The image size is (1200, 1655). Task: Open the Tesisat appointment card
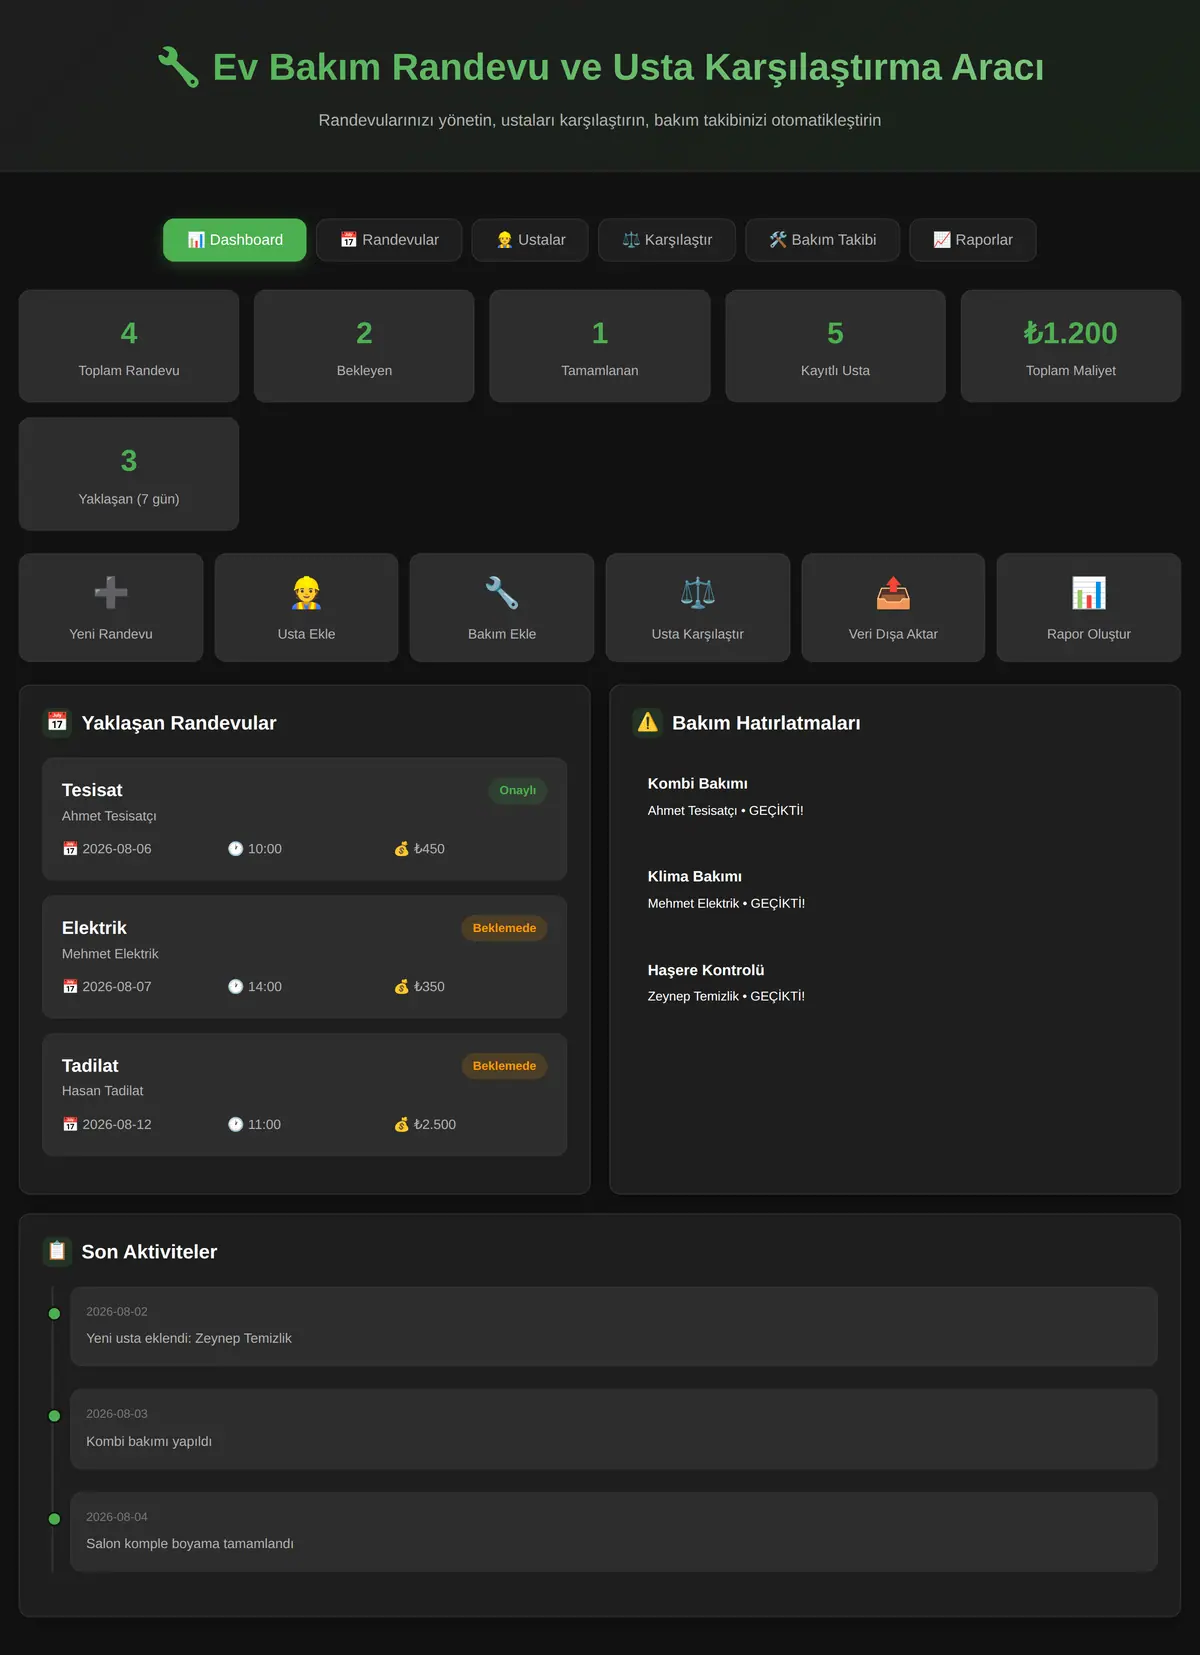(x=304, y=819)
